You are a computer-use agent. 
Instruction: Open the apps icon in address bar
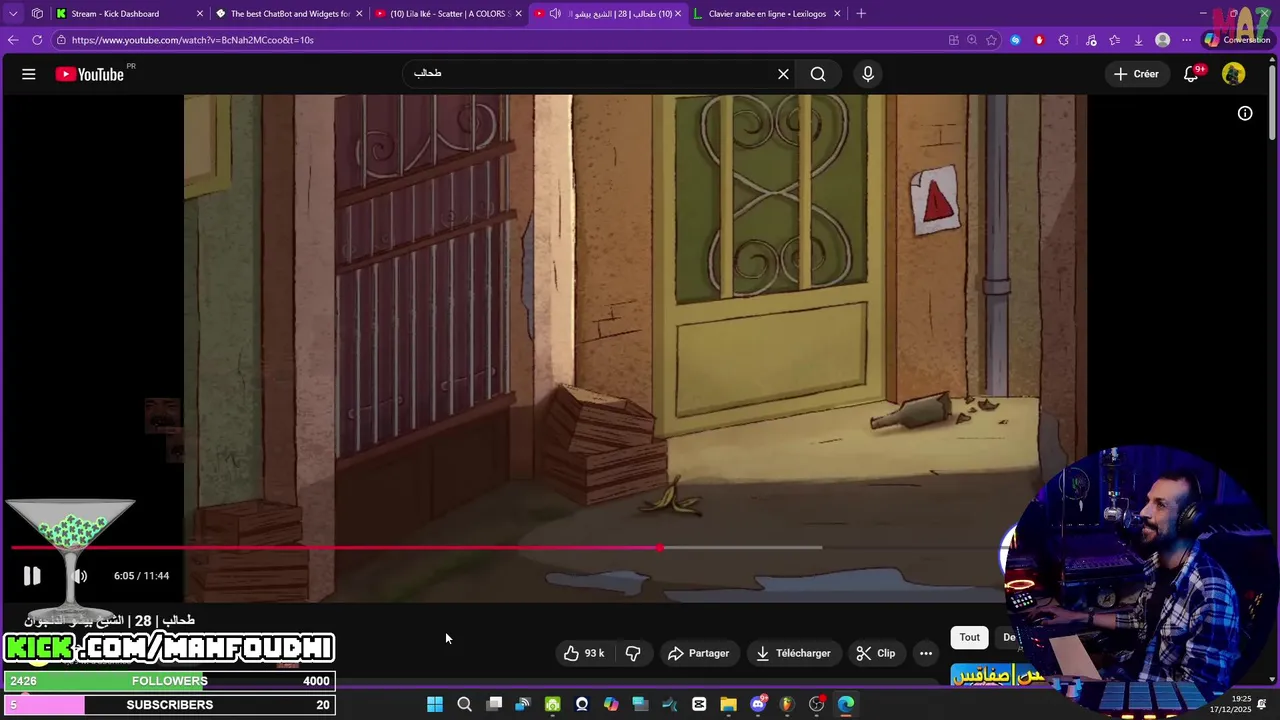point(953,40)
